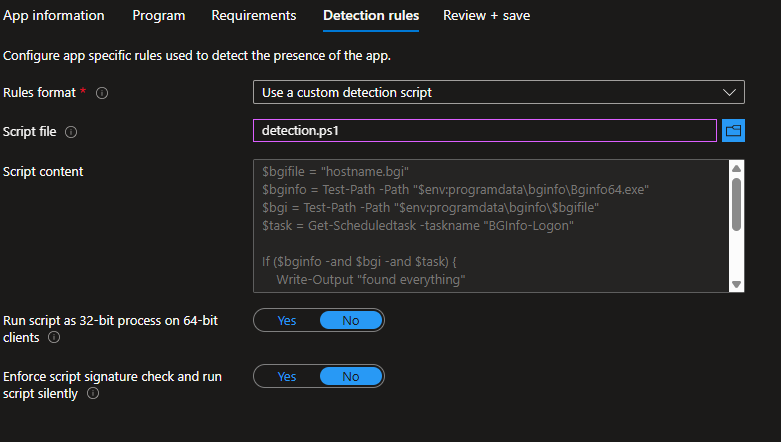
Task: Click info icon for 32-bit process setting
Action: pos(54,338)
